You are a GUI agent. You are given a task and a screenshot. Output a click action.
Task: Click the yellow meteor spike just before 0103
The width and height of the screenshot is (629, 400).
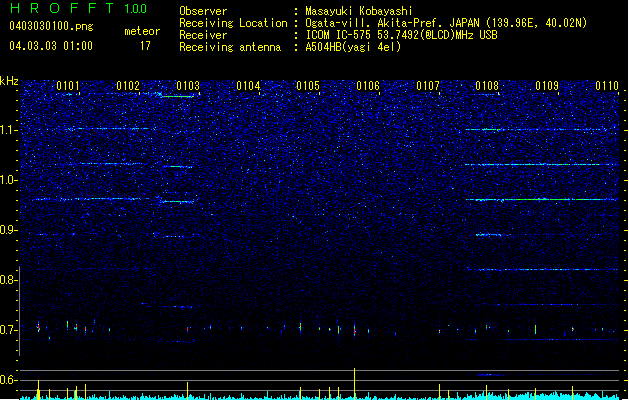(187, 390)
